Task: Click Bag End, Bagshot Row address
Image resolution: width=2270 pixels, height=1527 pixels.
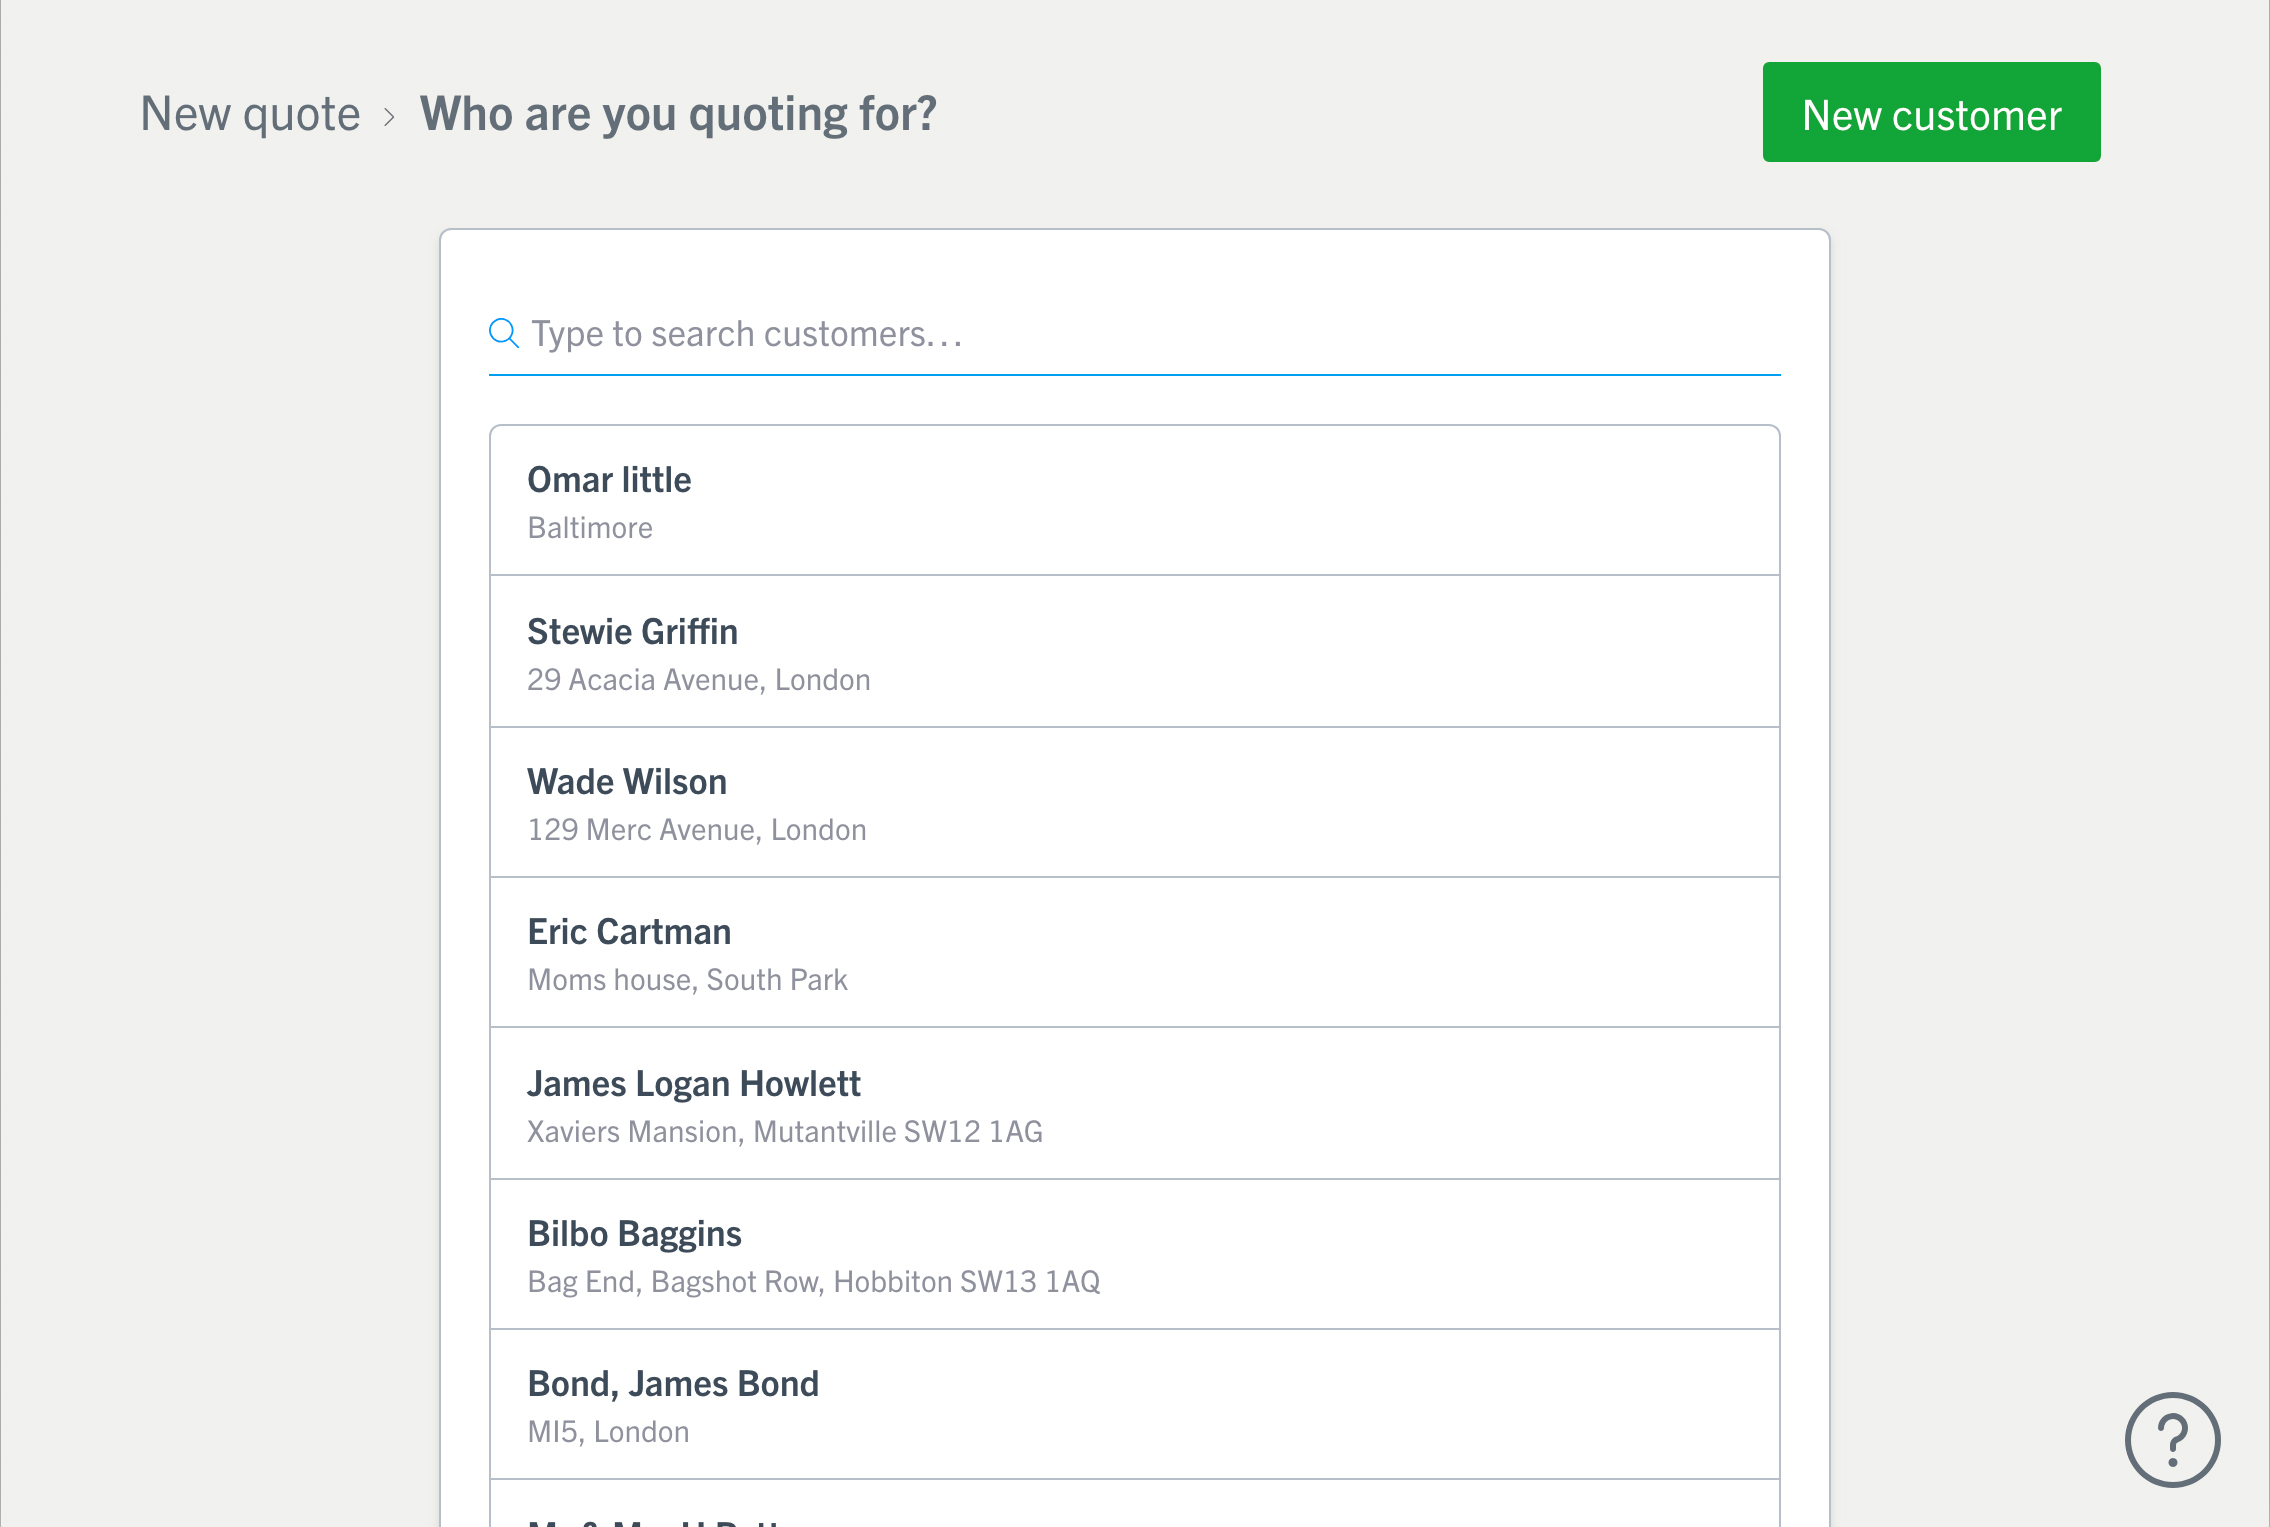Action: 814,1282
